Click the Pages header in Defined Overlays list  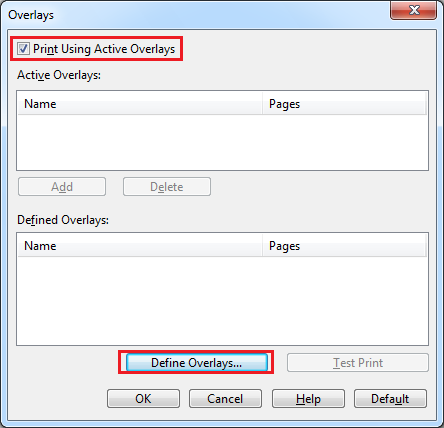click(x=344, y=246)
